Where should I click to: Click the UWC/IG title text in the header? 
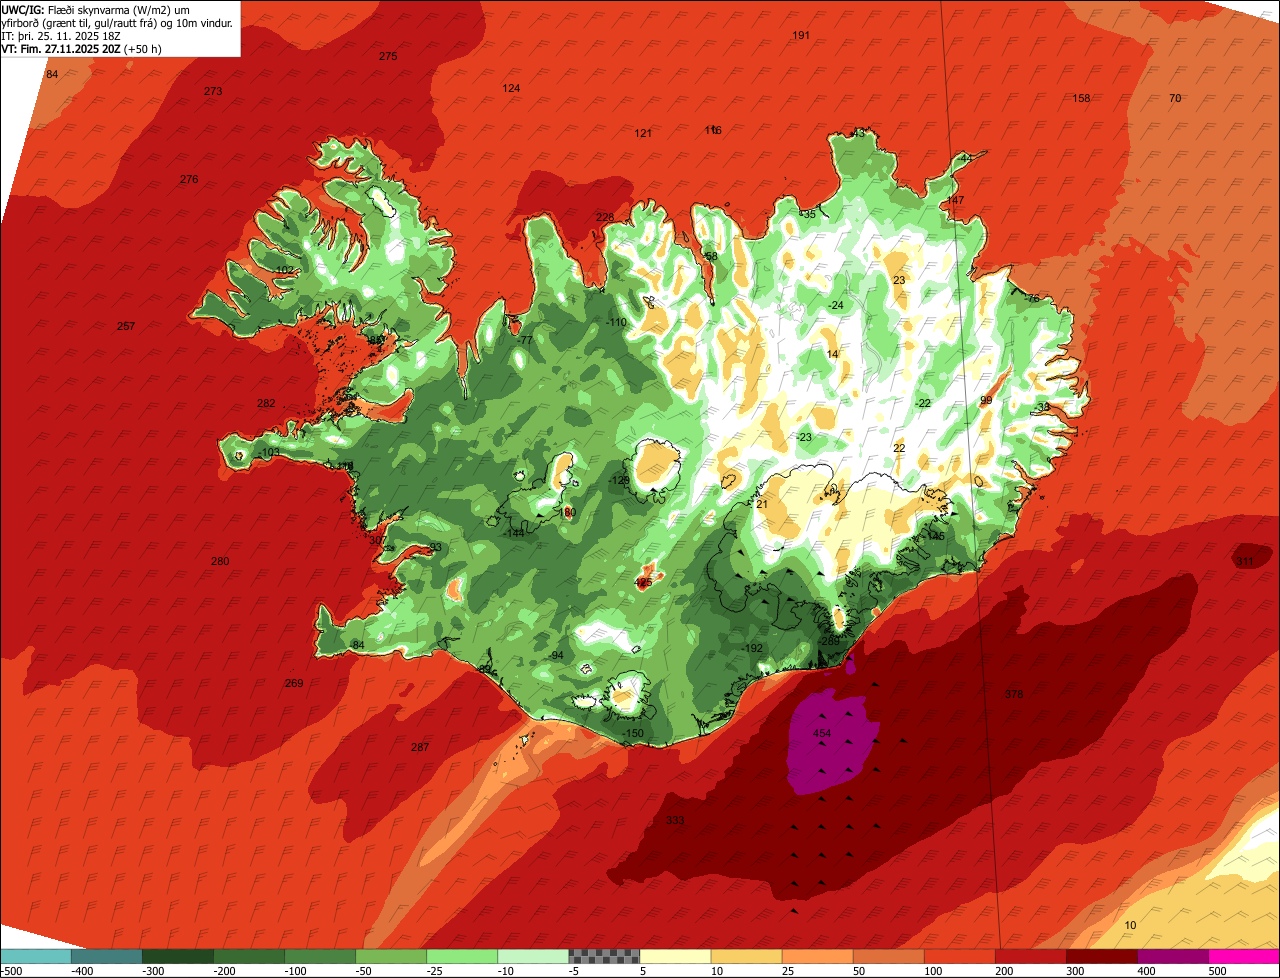coord(22,9)
